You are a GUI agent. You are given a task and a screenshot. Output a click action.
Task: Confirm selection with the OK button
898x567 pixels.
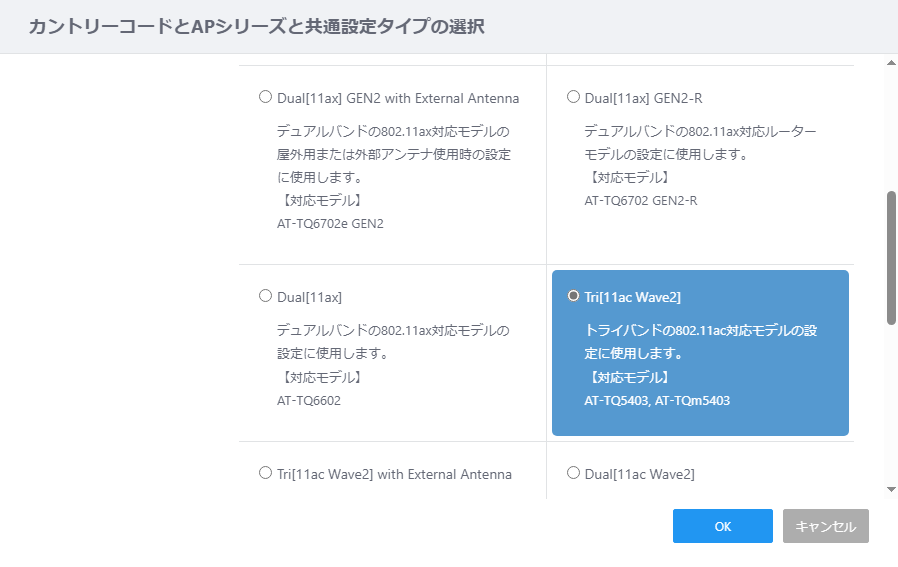[x=723, y=526]
